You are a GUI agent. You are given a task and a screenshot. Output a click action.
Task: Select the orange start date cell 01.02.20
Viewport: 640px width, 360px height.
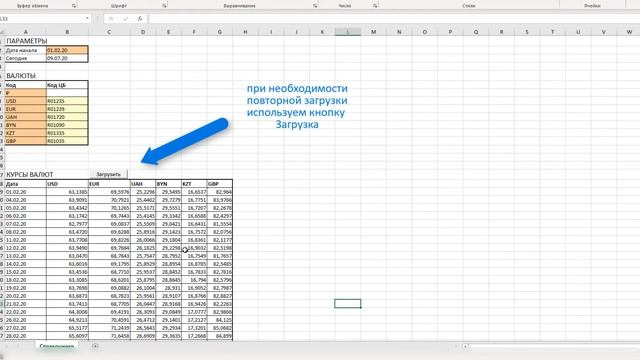[x=67, y=50]
